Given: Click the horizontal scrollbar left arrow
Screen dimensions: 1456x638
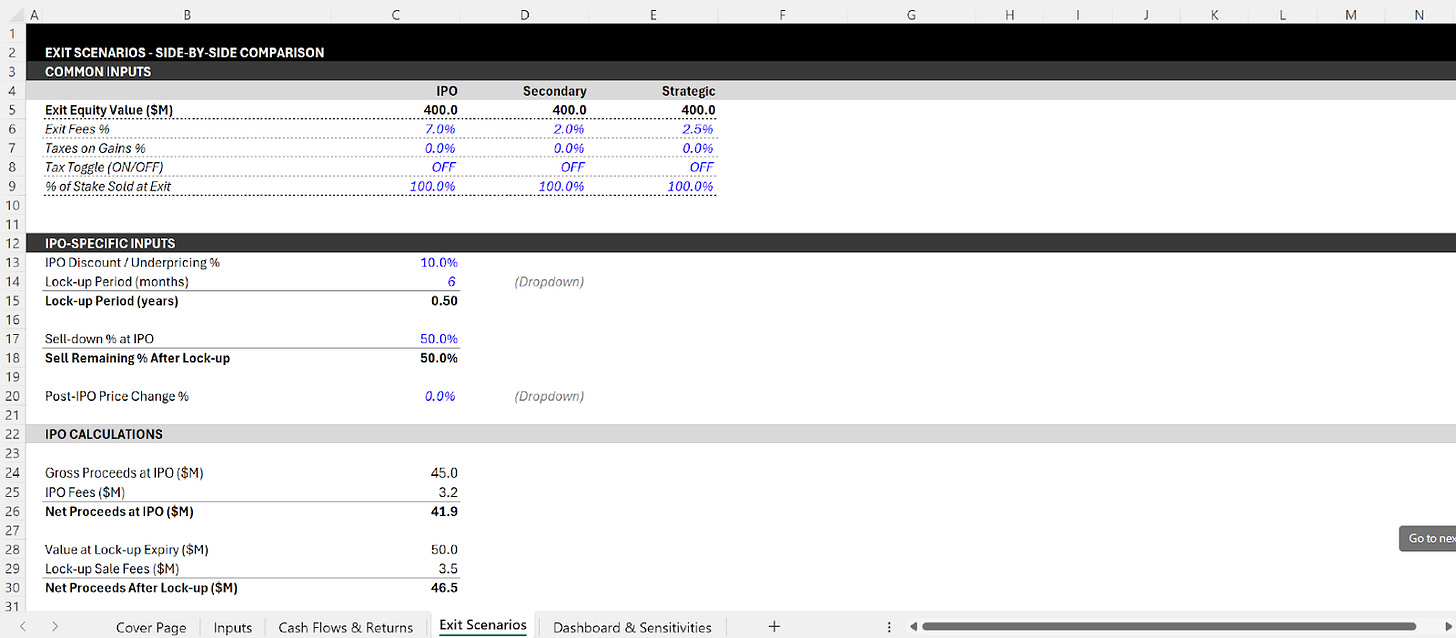Looking at the screenshot, I should [x=913, y=626].
